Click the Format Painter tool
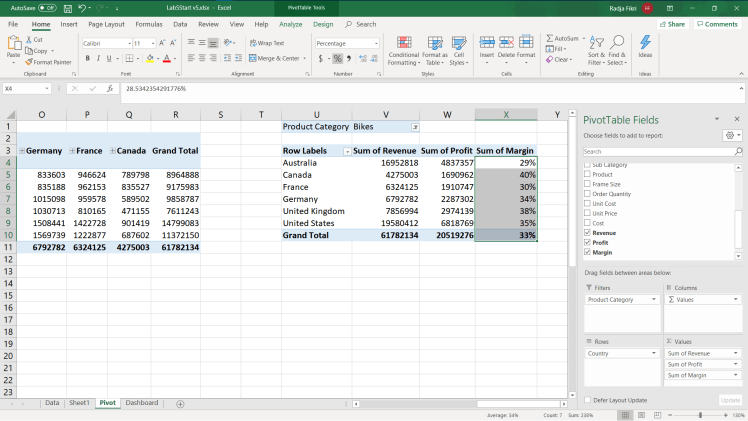Screen dimensions: 748x421 tap(49, 62)
